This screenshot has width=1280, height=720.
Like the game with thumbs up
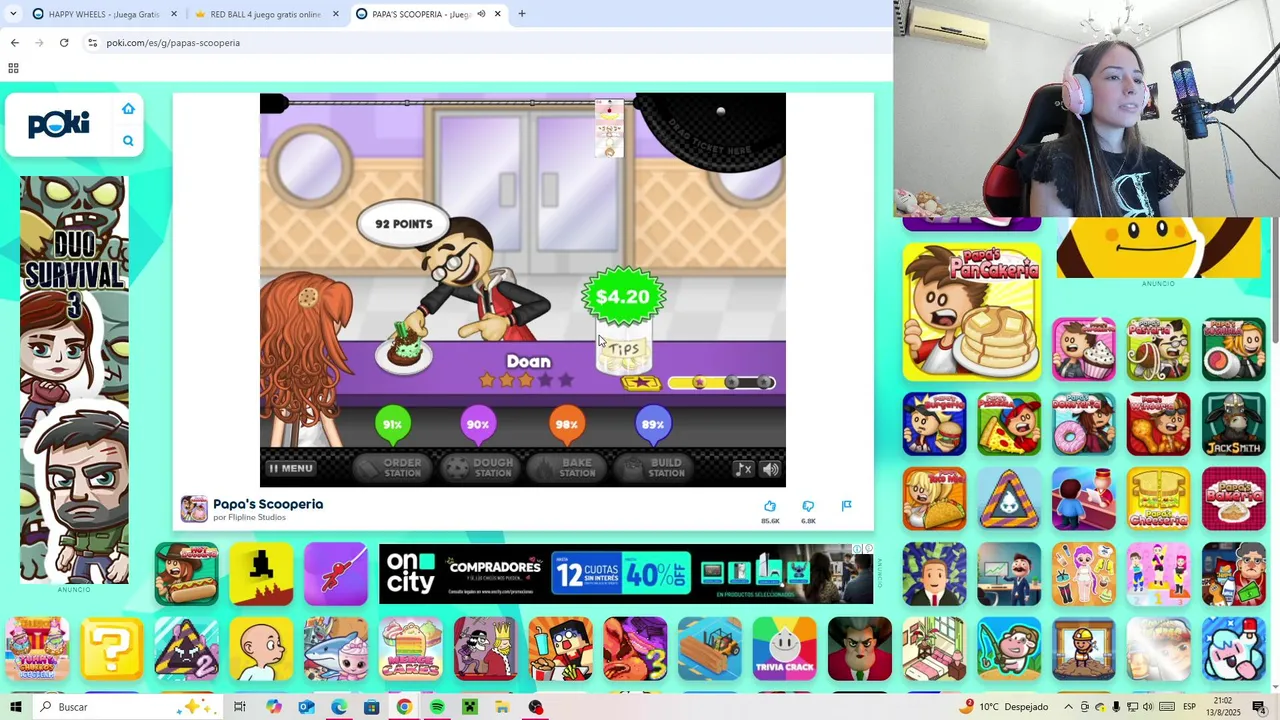tap(770, 507)
